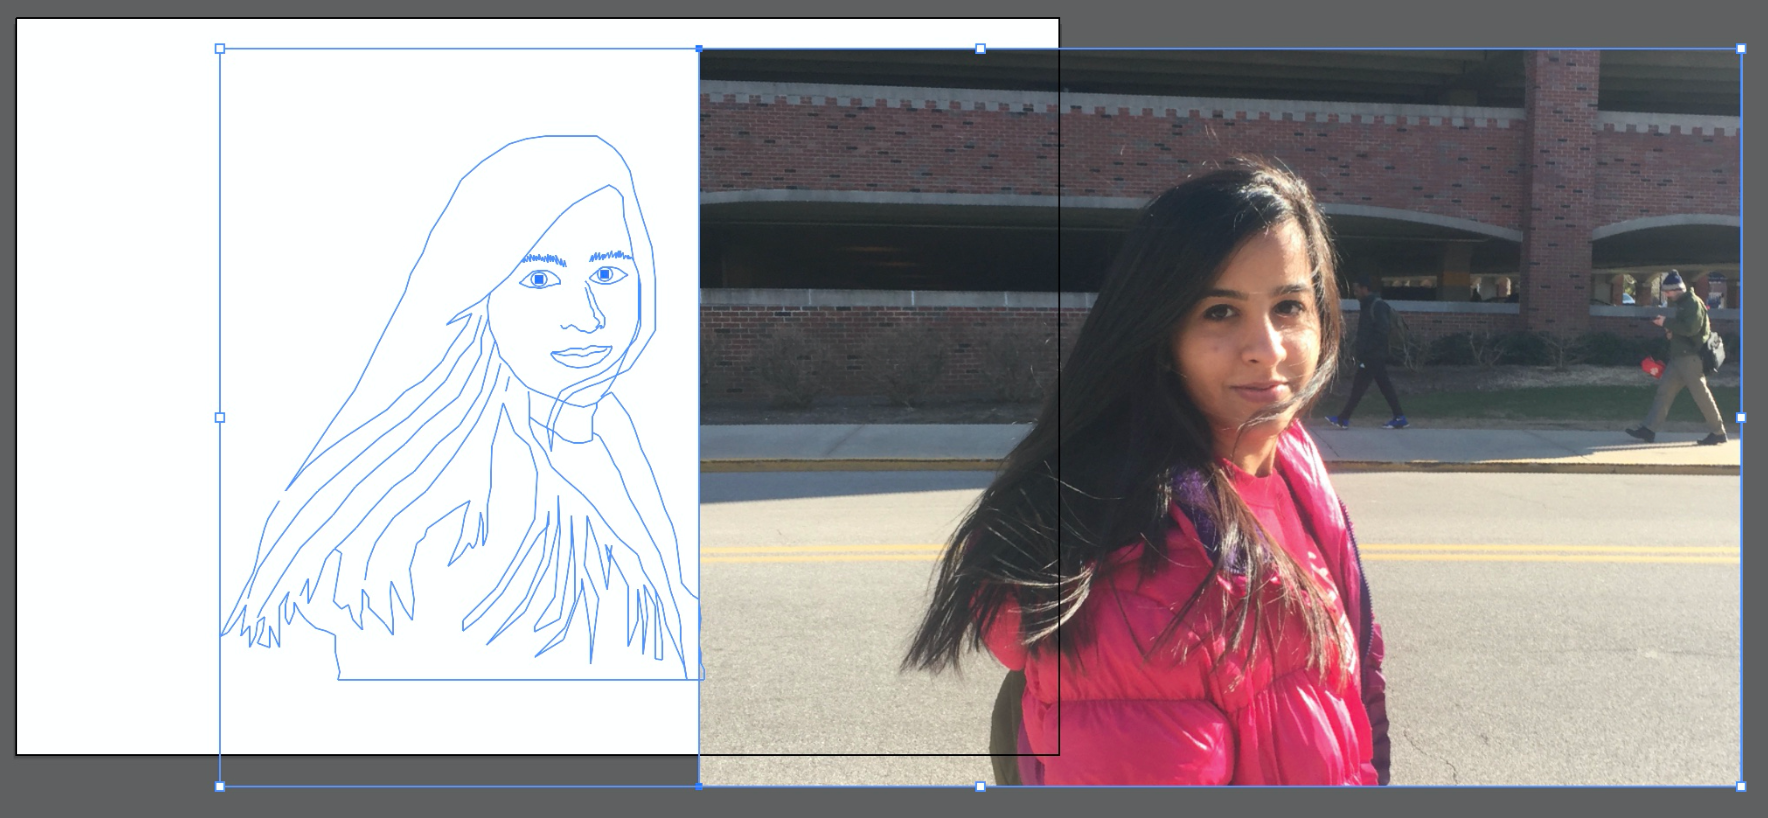Click the bottom-right corner selection handle
The width and height of the screenshot is (1768, 818).
click(1741, 787)
